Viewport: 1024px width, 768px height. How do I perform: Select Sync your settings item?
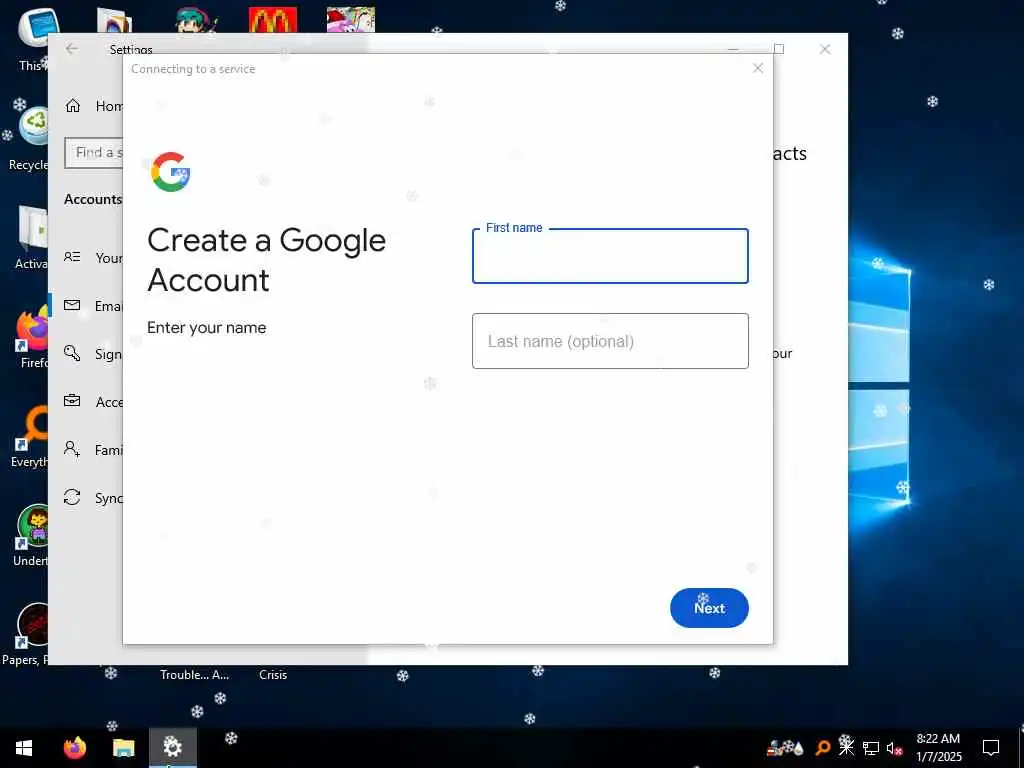coord(93,498)
